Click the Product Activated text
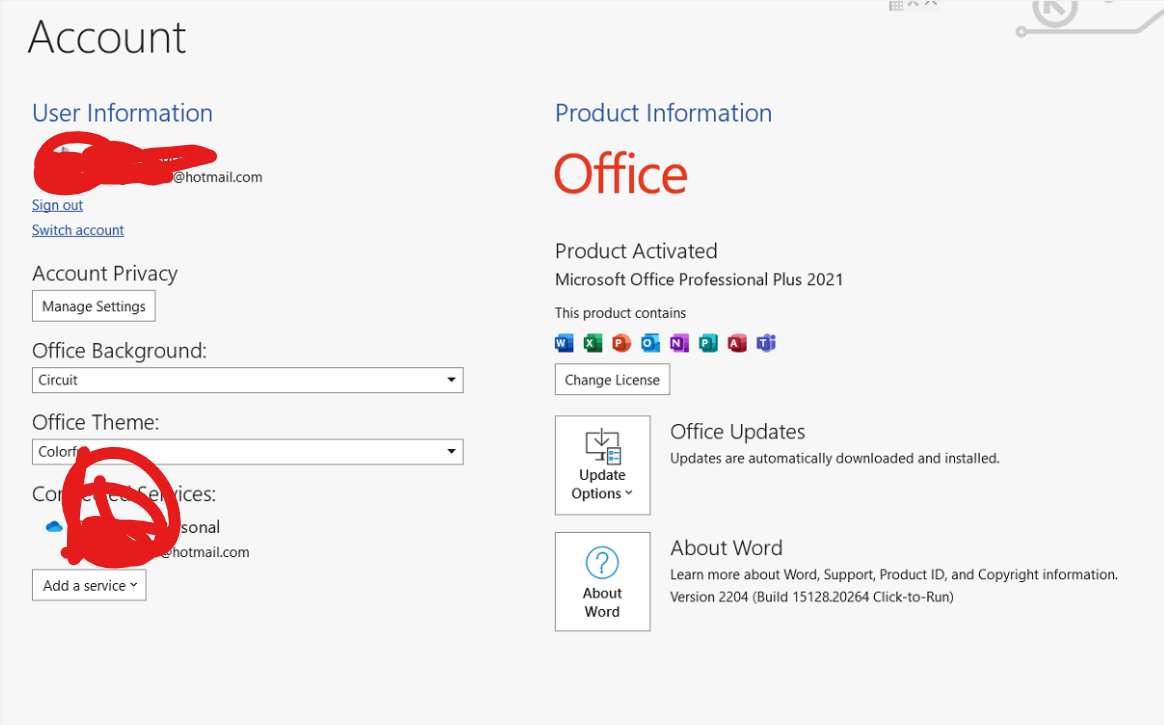Image resolution: width=1164 pixels, height=725 pixels. 636,251
